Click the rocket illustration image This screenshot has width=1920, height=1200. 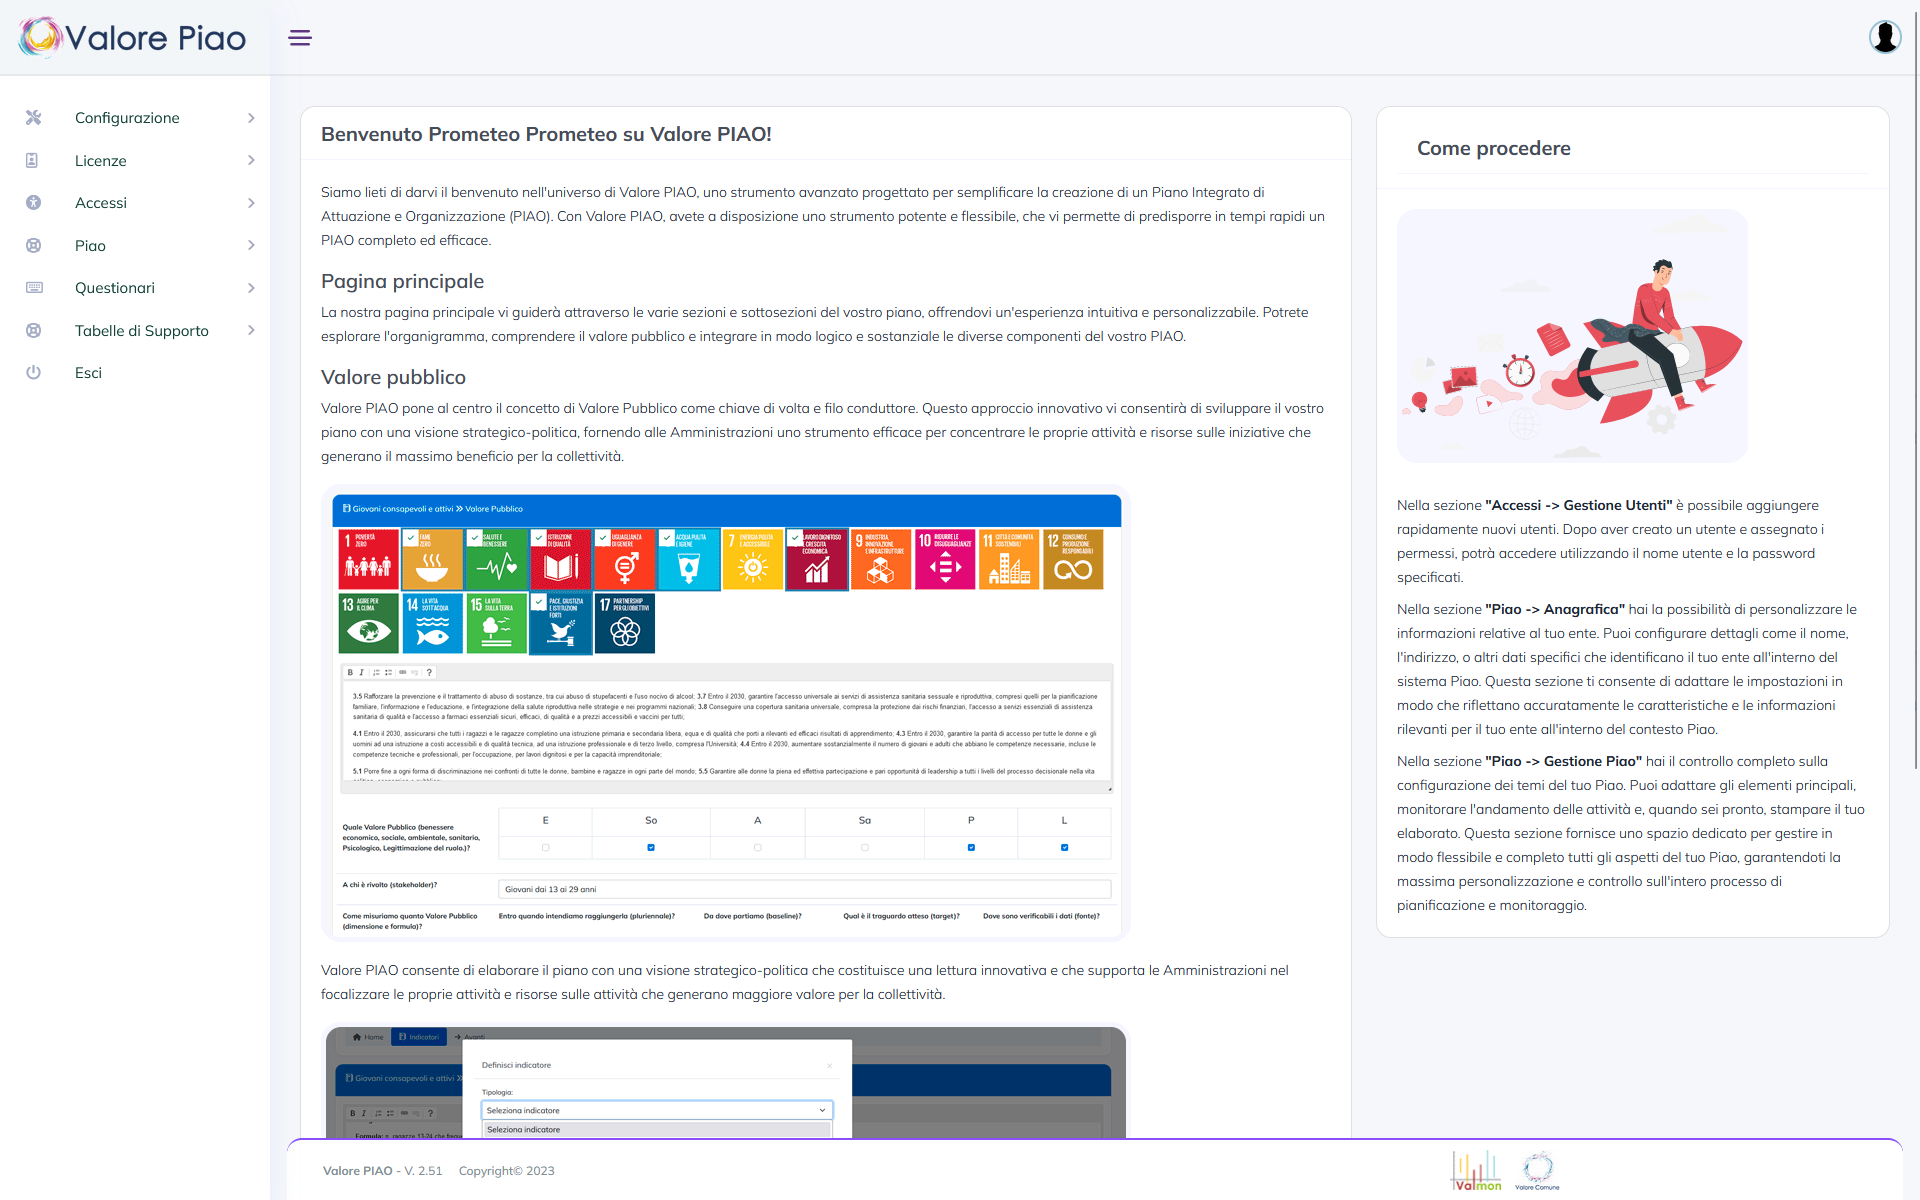point(1572,336)
